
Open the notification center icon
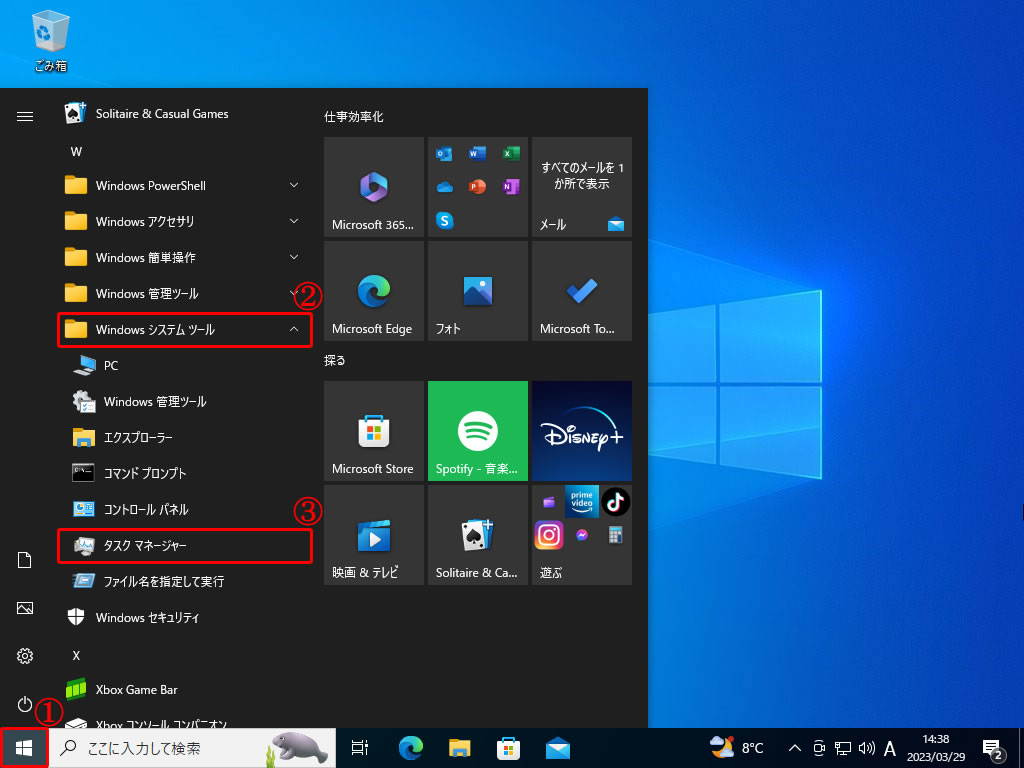tap(992, 749)
